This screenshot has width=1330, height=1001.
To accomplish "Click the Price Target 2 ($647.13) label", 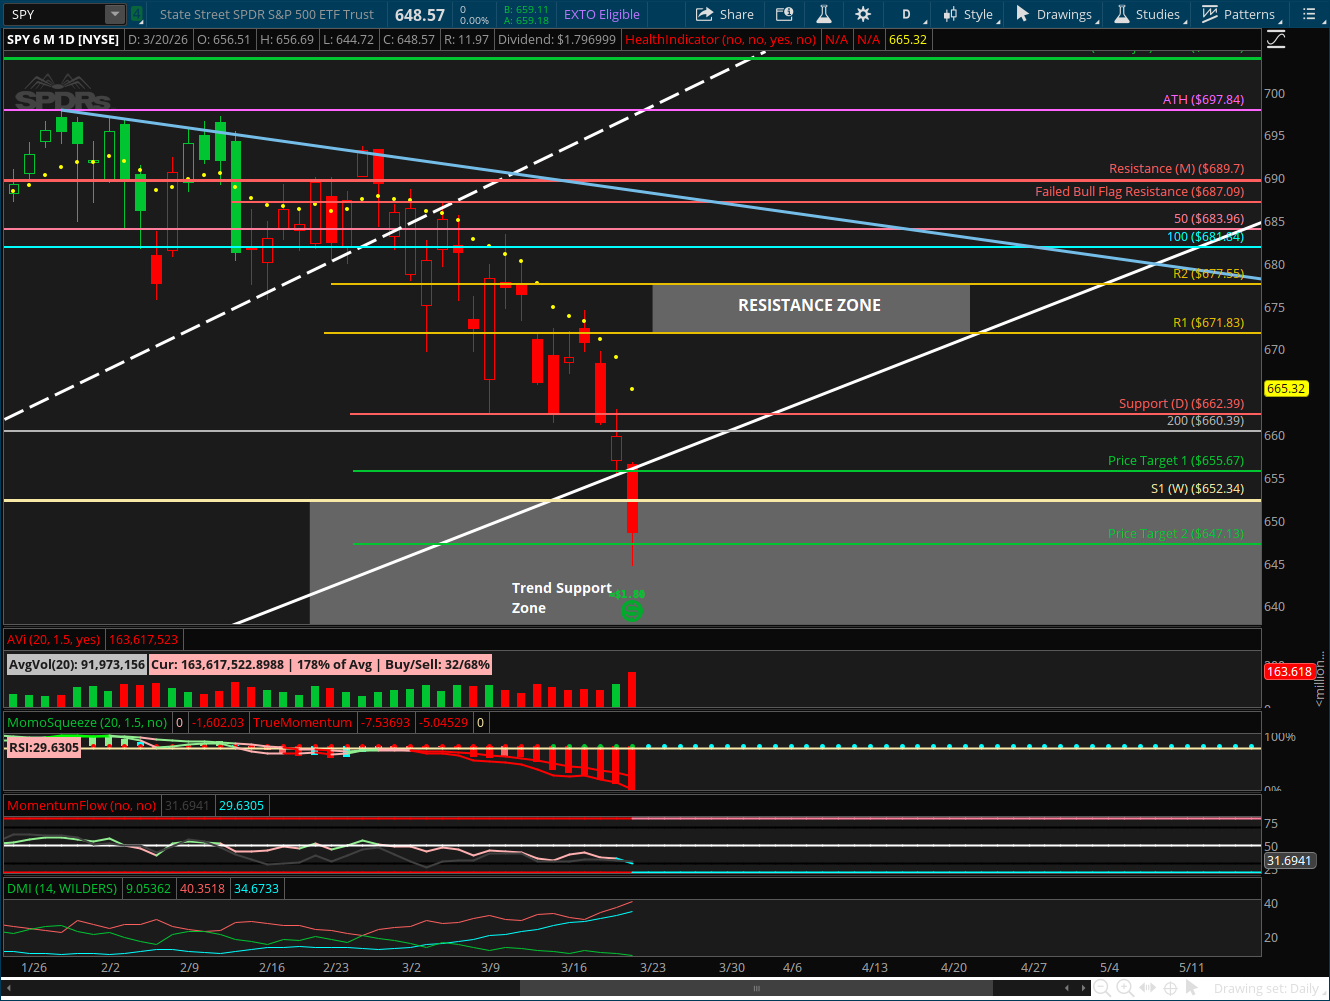I will click(1176, 533).
